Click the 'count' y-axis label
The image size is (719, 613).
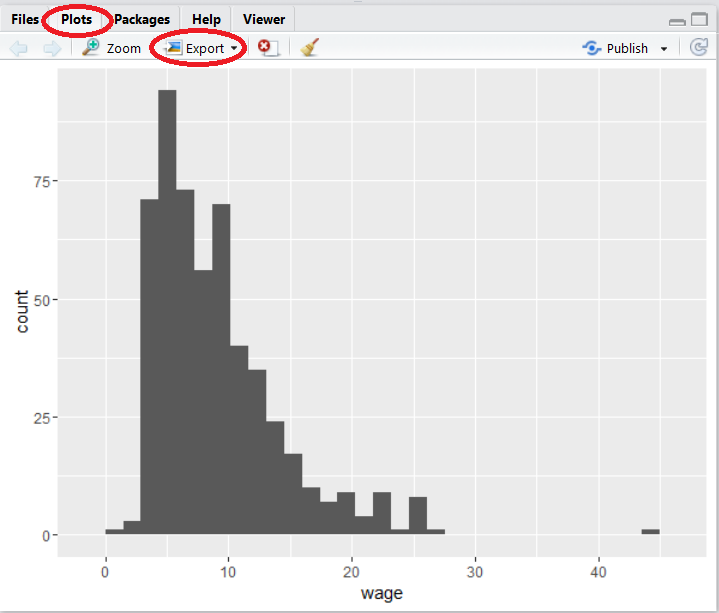22,311
